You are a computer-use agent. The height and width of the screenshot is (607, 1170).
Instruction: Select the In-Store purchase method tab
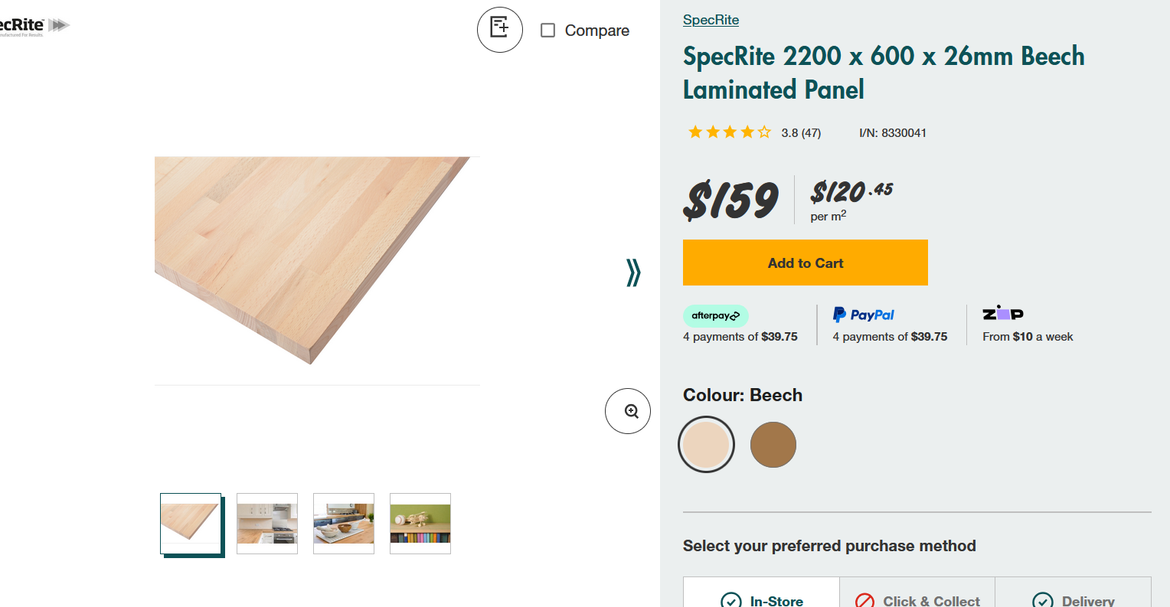point(762,597)
